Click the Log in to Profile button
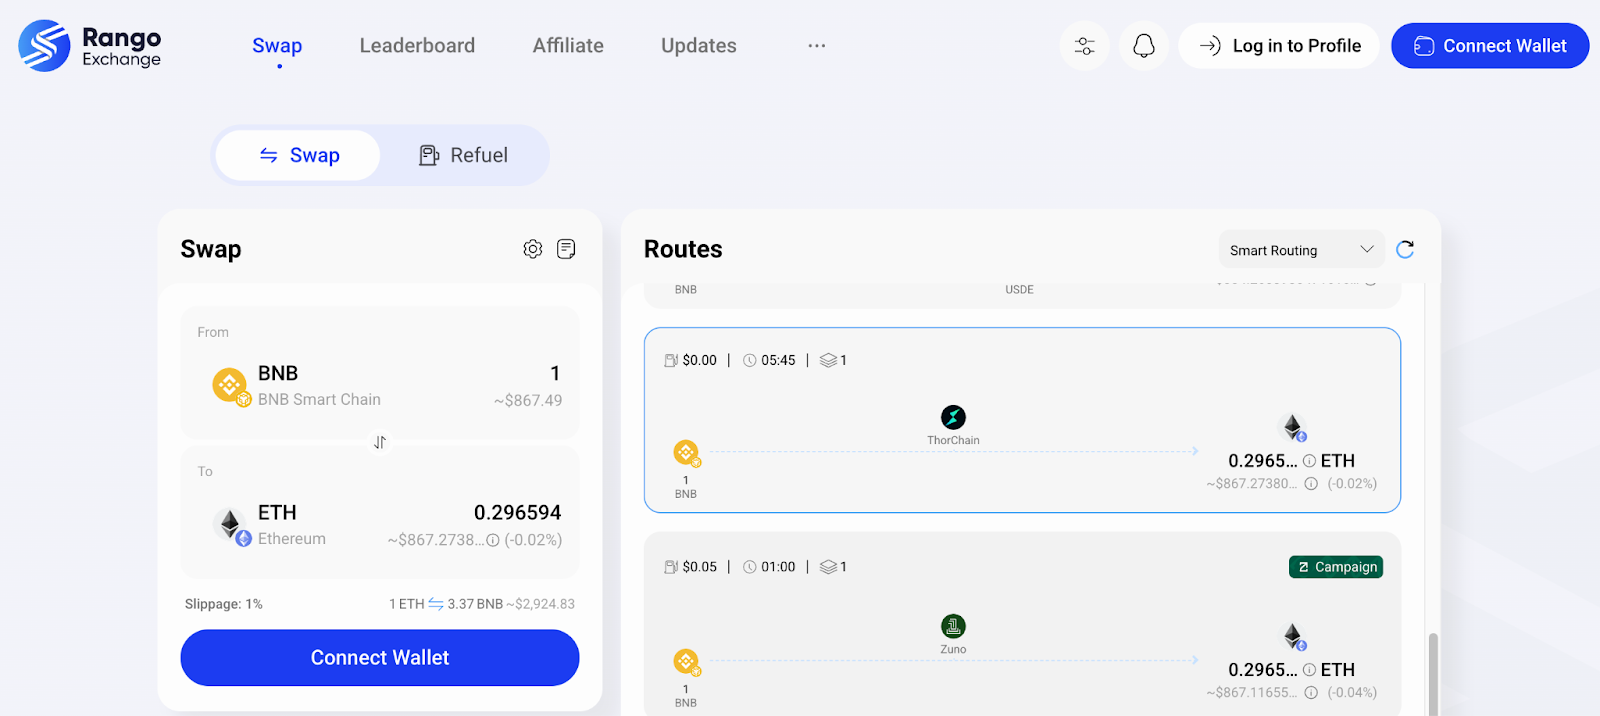The image size is (1600, 716). point(1279,46)
